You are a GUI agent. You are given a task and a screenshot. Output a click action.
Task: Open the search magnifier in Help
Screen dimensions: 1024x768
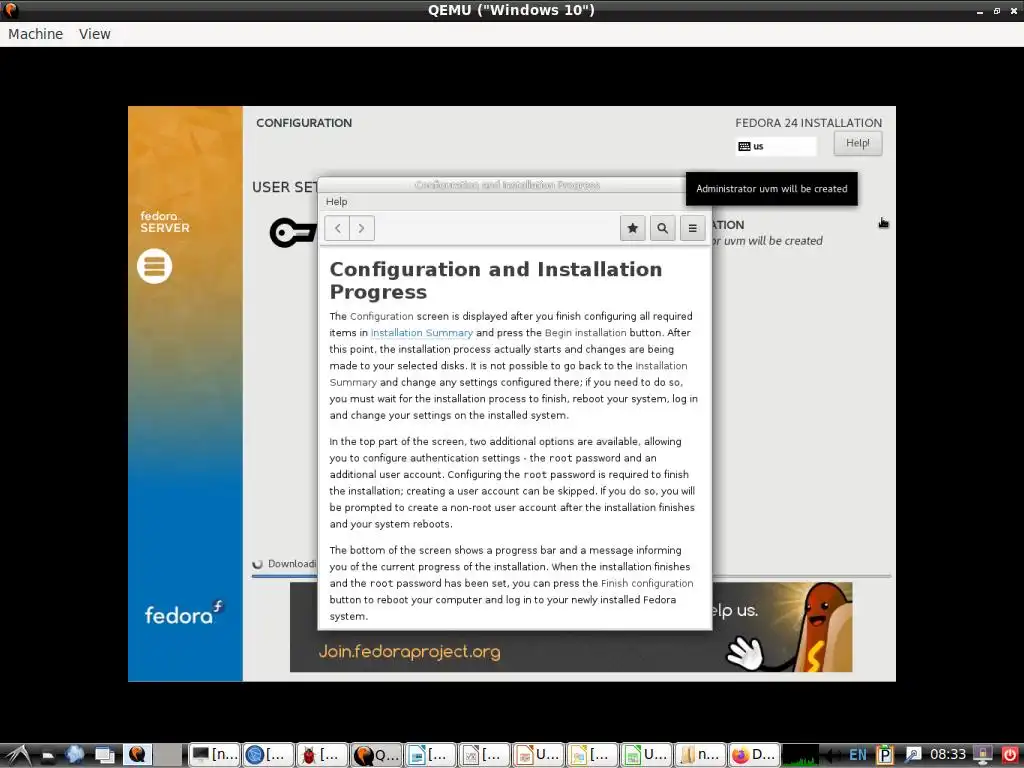[x=662, y=228]
